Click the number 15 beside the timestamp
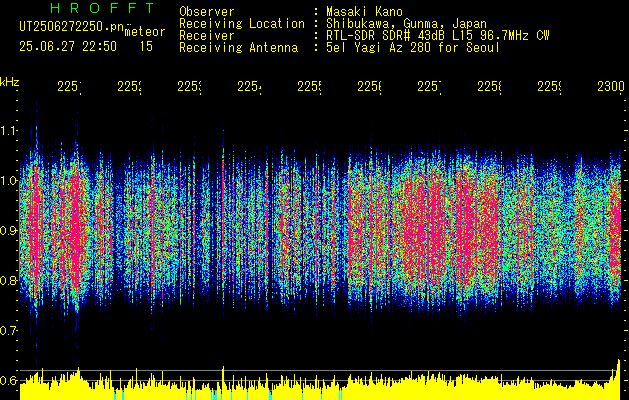 pyautogui.click(x=146, y=47)
